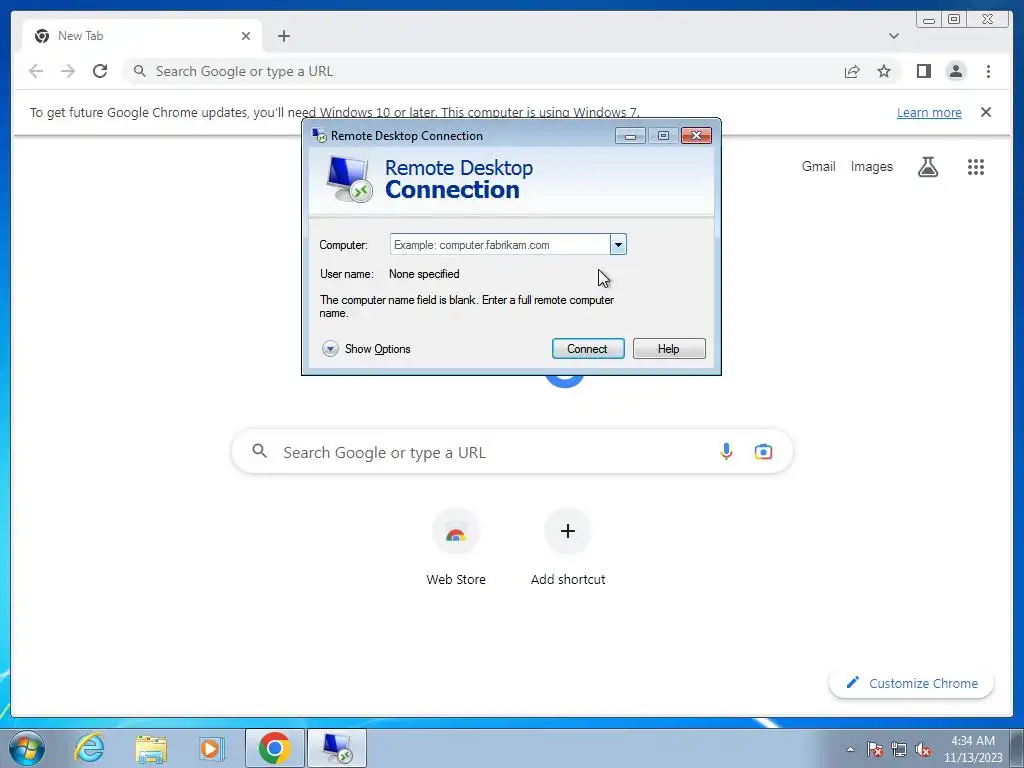Viewport: 1024px width, 768px height.
Task: Search by image with Google Lens icon
Action: [x=763, y=451]
